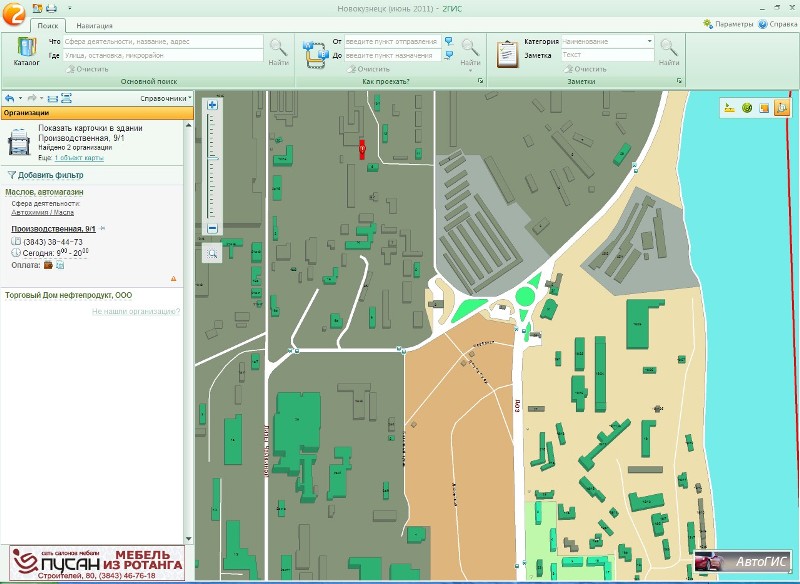Viewport: 800px width, 584px height.
Task: Open the quick access toolbar dropdown arrow
Action: 69,9
